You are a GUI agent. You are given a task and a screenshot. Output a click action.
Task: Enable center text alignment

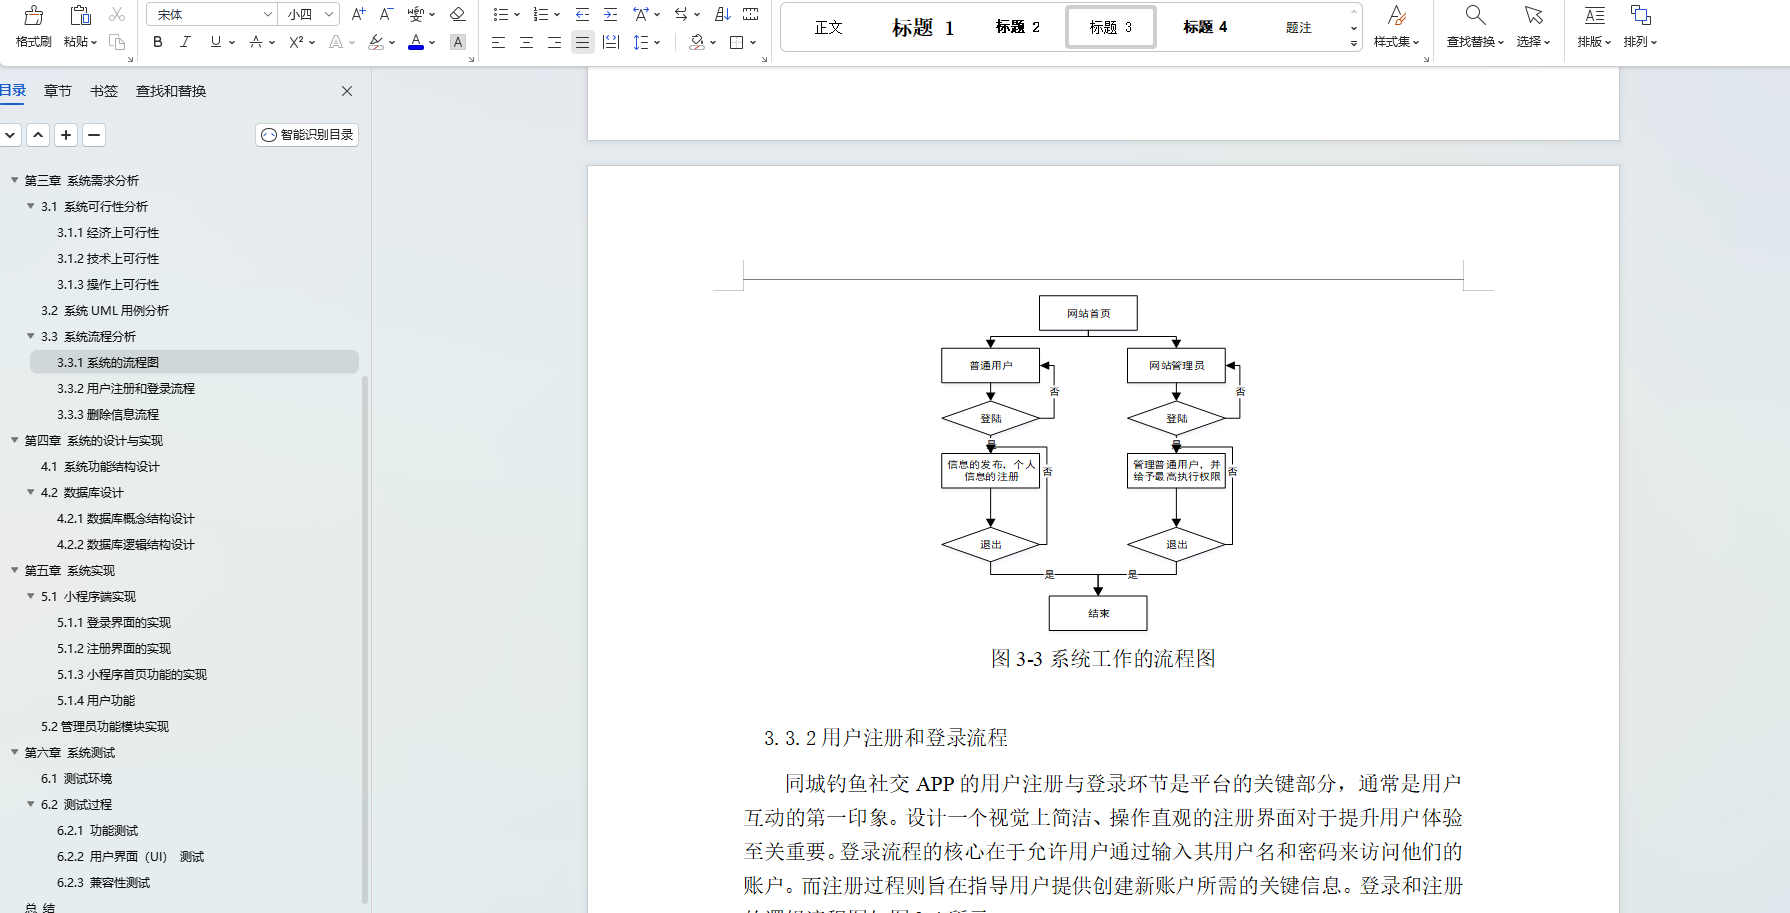pyautogui.click(x=525, y=42)
